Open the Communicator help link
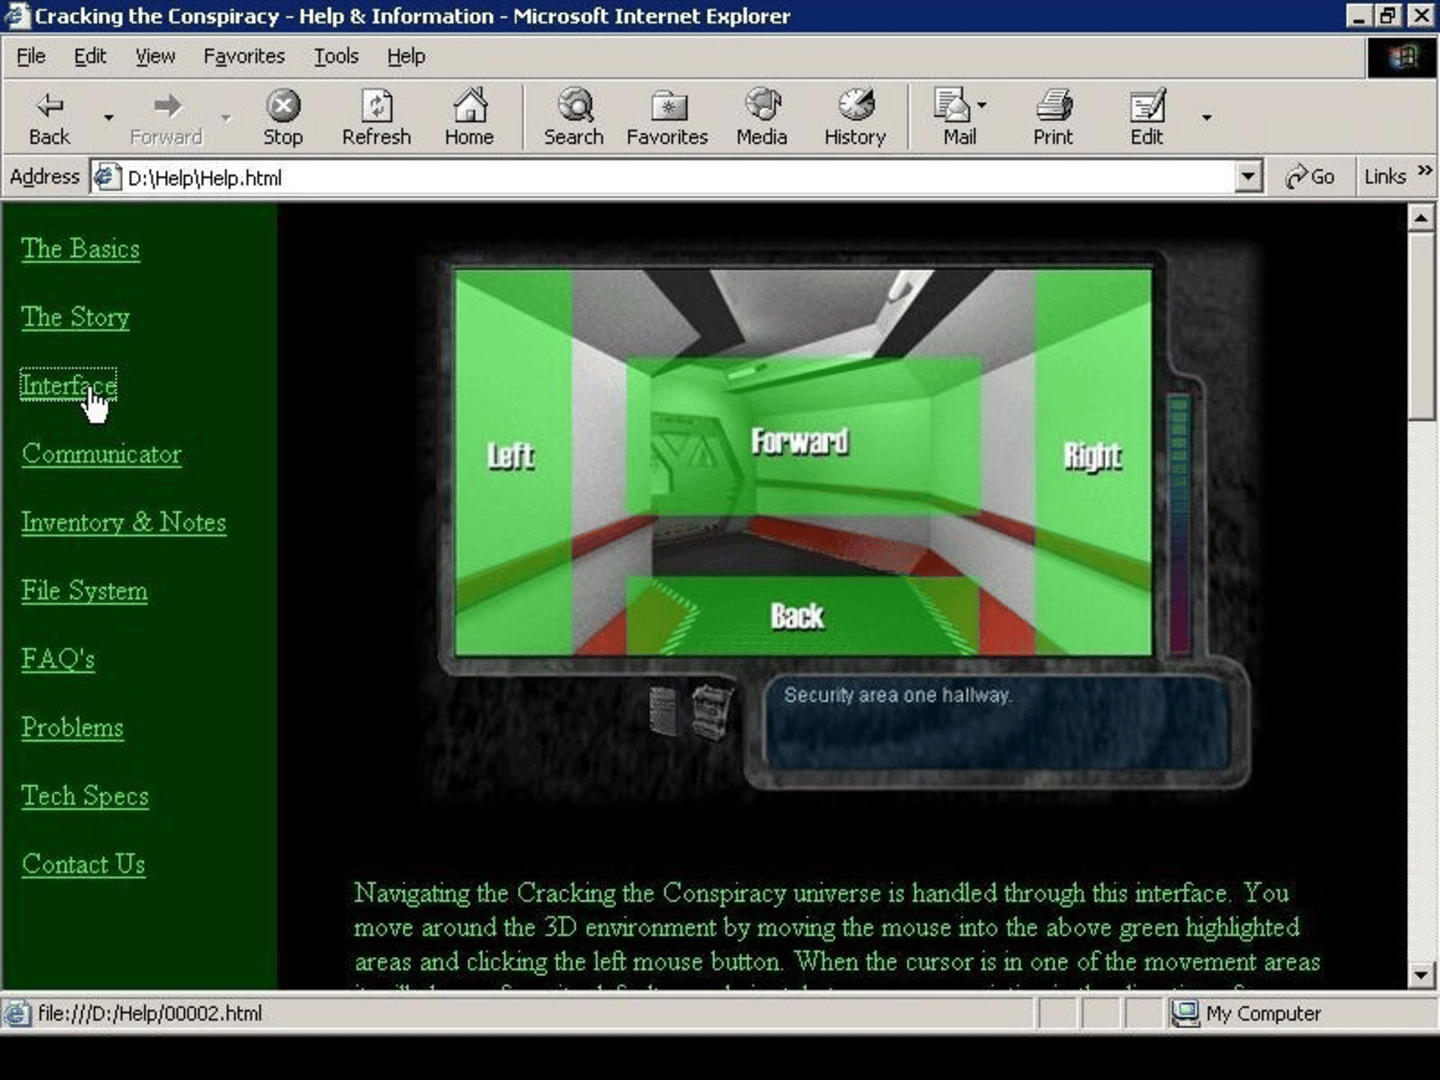 click(x=102, y=454)
